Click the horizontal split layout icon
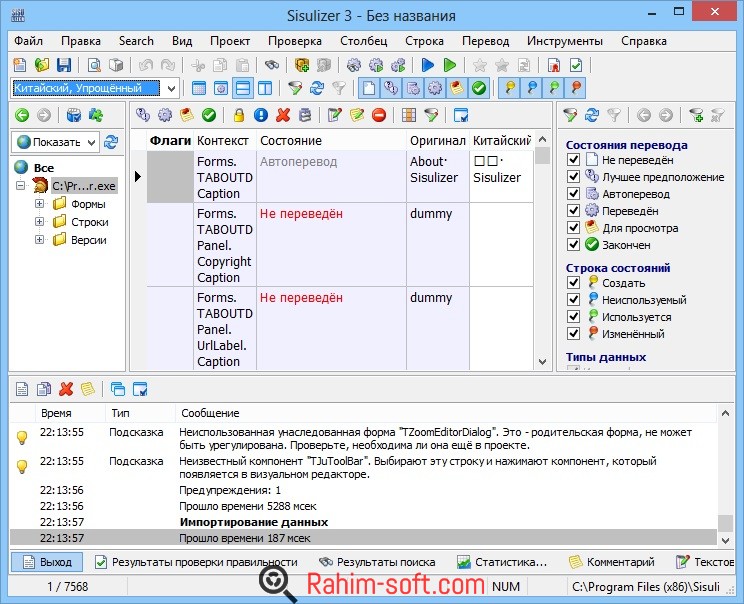The height and width of the screenshot is (604, 744). point(243,88)
